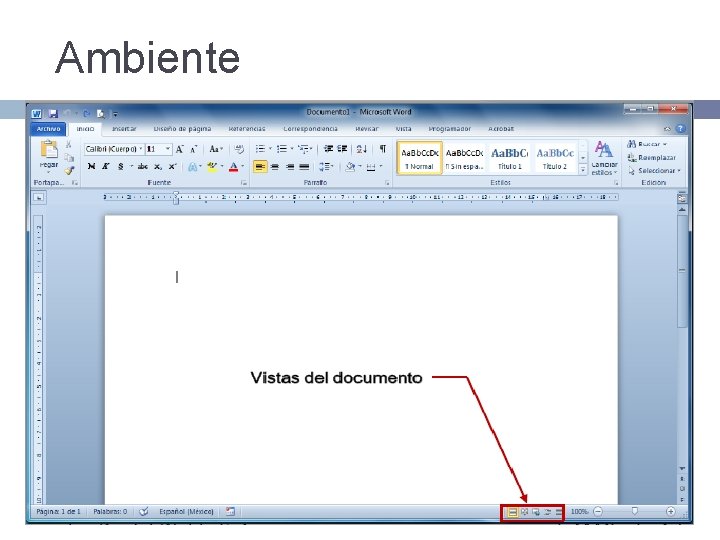Viewport: 720px width, 540px height.
Task: Open Word Help via the question mark icon
Action: click(x=681, y=129)
